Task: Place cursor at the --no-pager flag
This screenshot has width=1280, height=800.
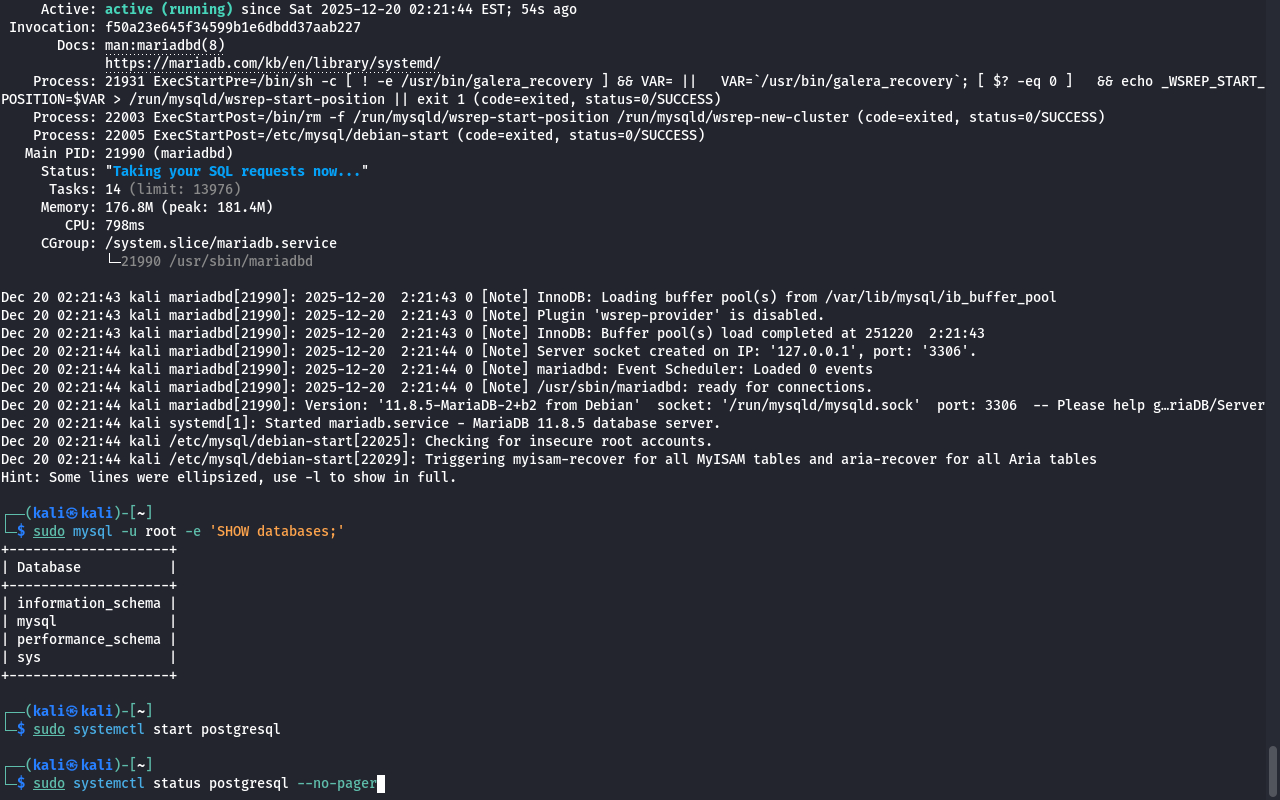Action: 336,783
